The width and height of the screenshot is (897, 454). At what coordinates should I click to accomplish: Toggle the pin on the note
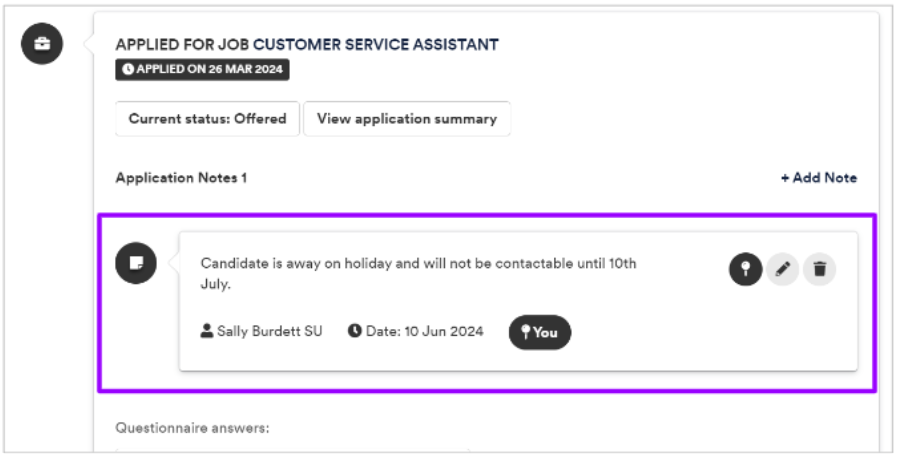(745, 269)
